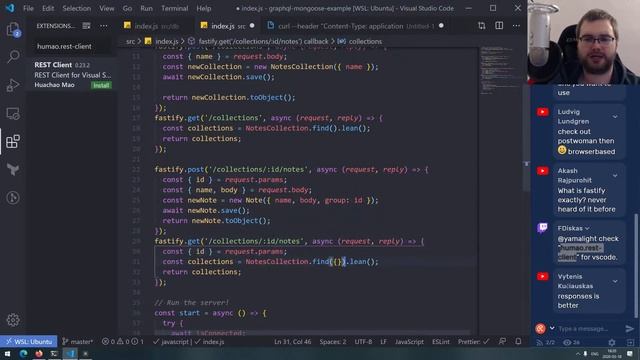
Task: Click the chat user avatar icon
Action: (540, 329)
